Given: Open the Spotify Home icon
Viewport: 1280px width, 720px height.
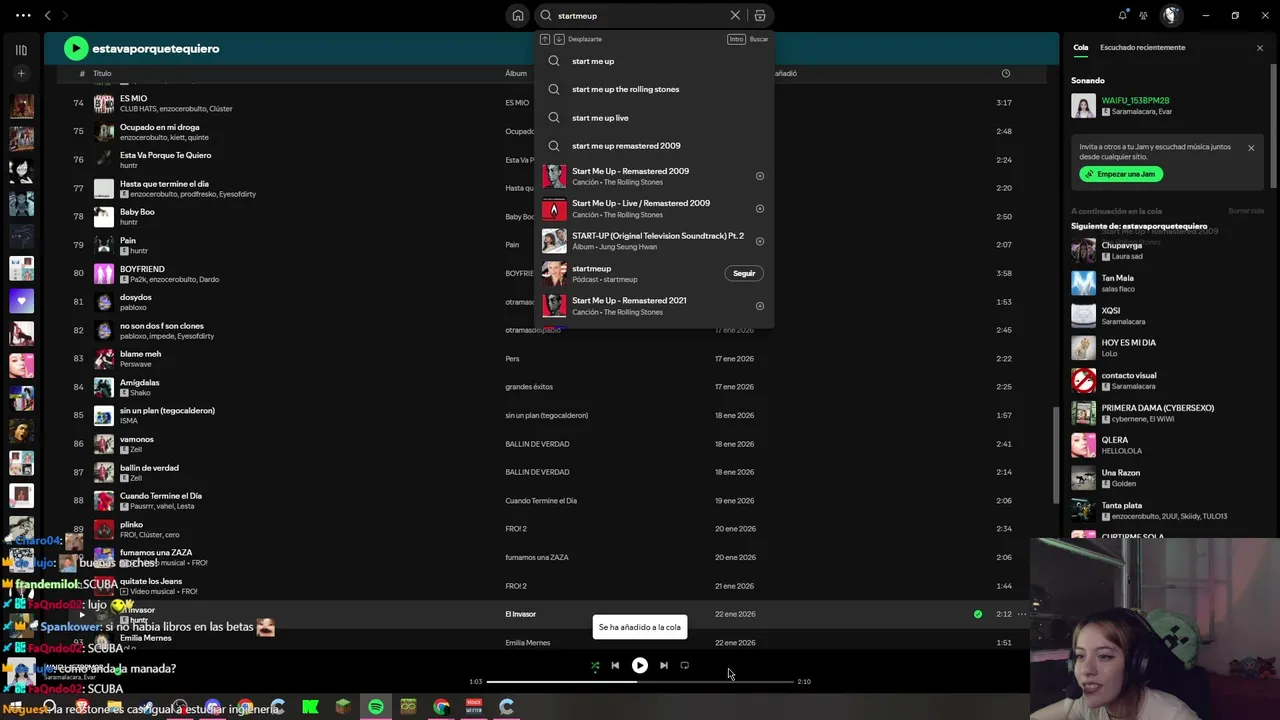Looking at the screenshot, I should point(517,16).
